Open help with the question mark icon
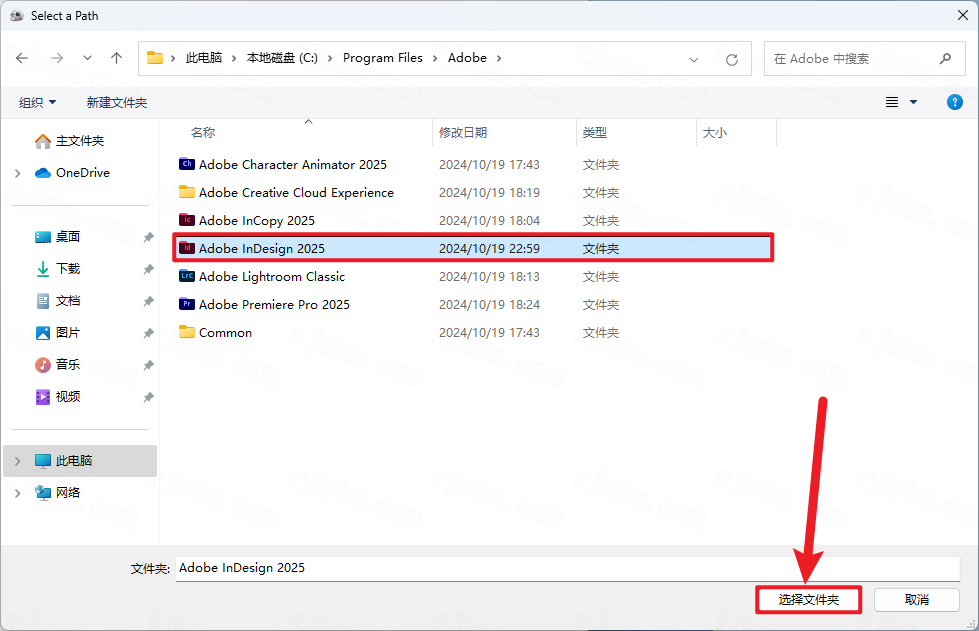Viewport: 979px width, 631px height. click(x=954, y=101)
